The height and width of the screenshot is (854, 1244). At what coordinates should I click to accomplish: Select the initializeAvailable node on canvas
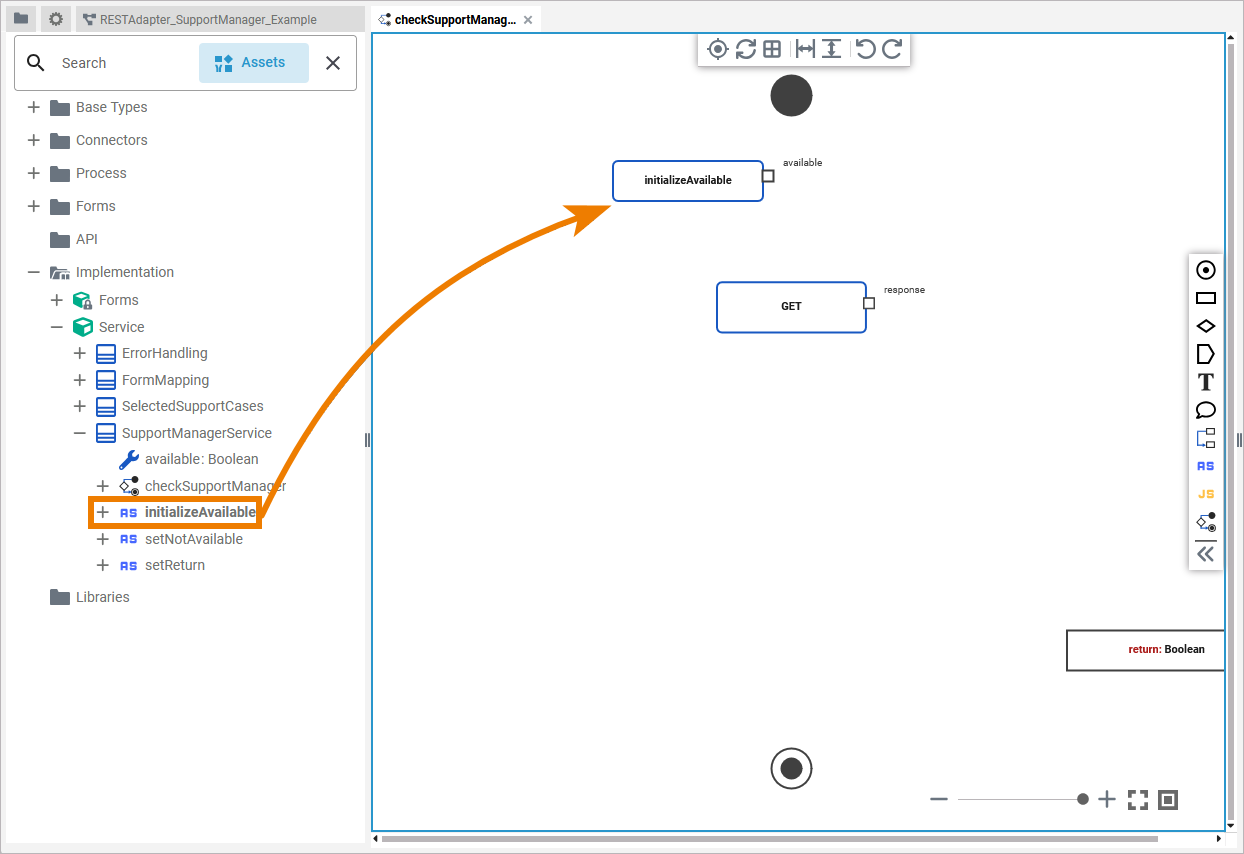(688, 181)
